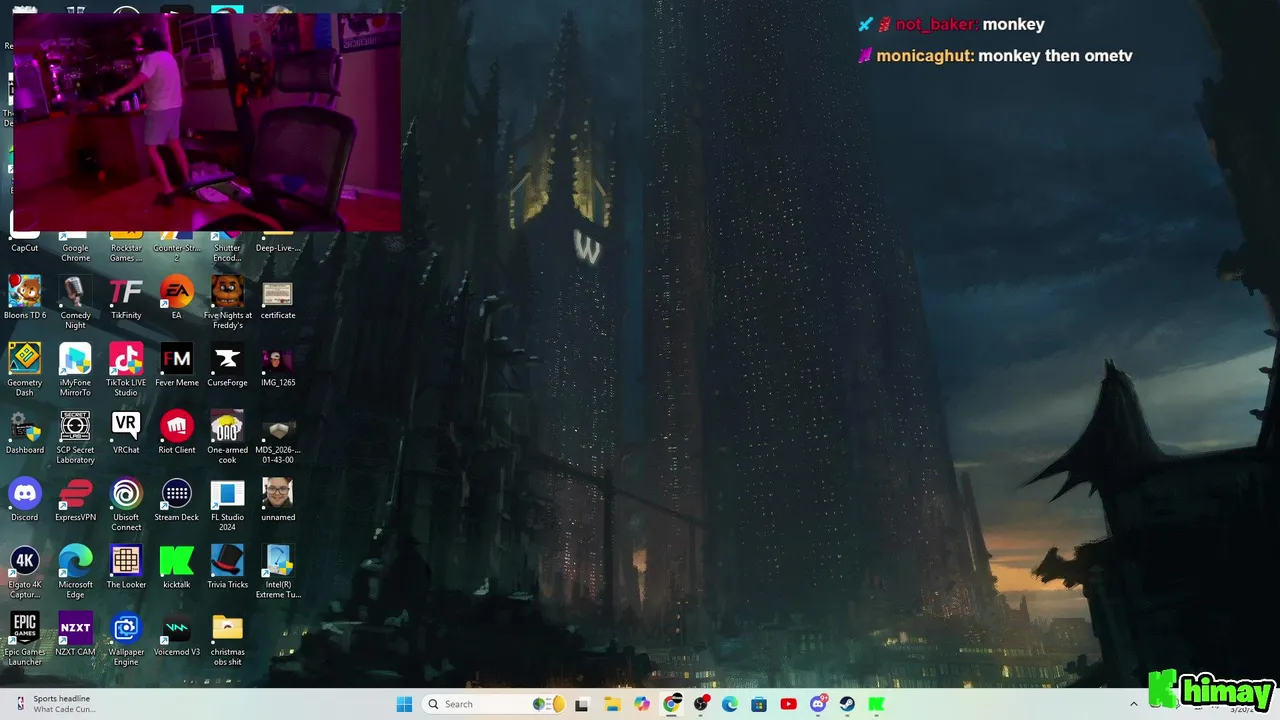1280x720 pixels.
Task: Select the Stream Deck desktop icon
Action: (x=177, y=500)
